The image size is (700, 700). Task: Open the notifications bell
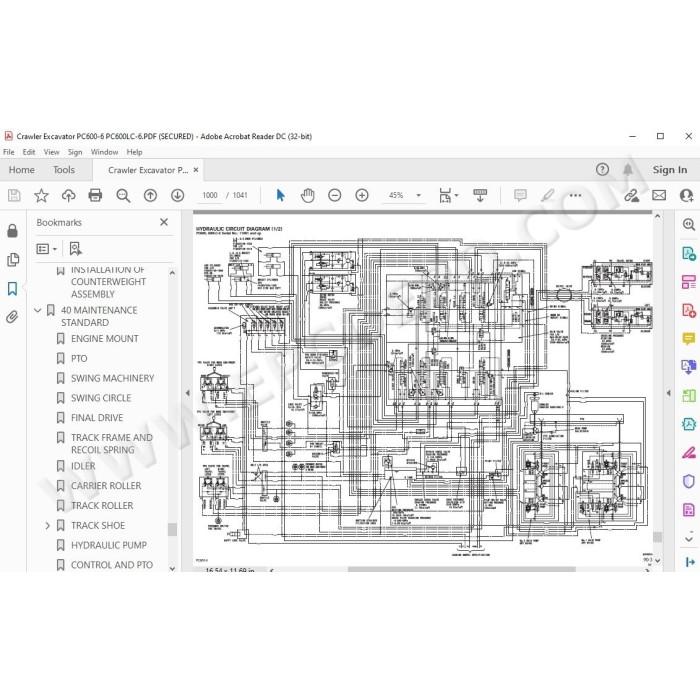click(628, 169)
